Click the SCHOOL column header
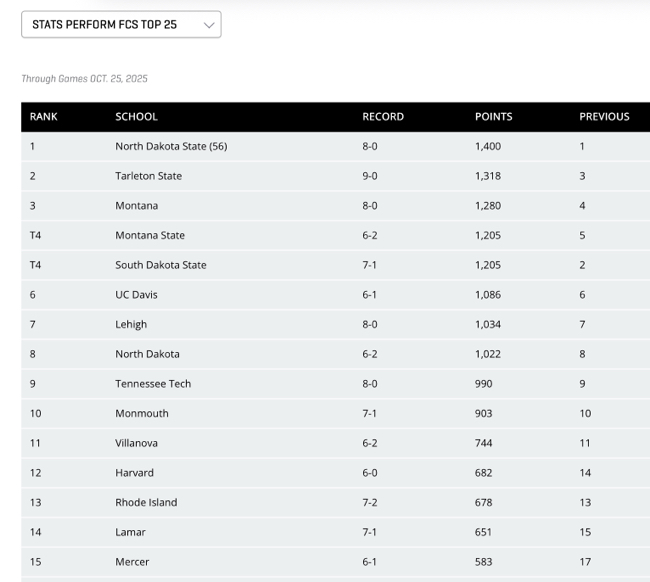The height and width of the screenshot is (582, 650). [136, 116]
